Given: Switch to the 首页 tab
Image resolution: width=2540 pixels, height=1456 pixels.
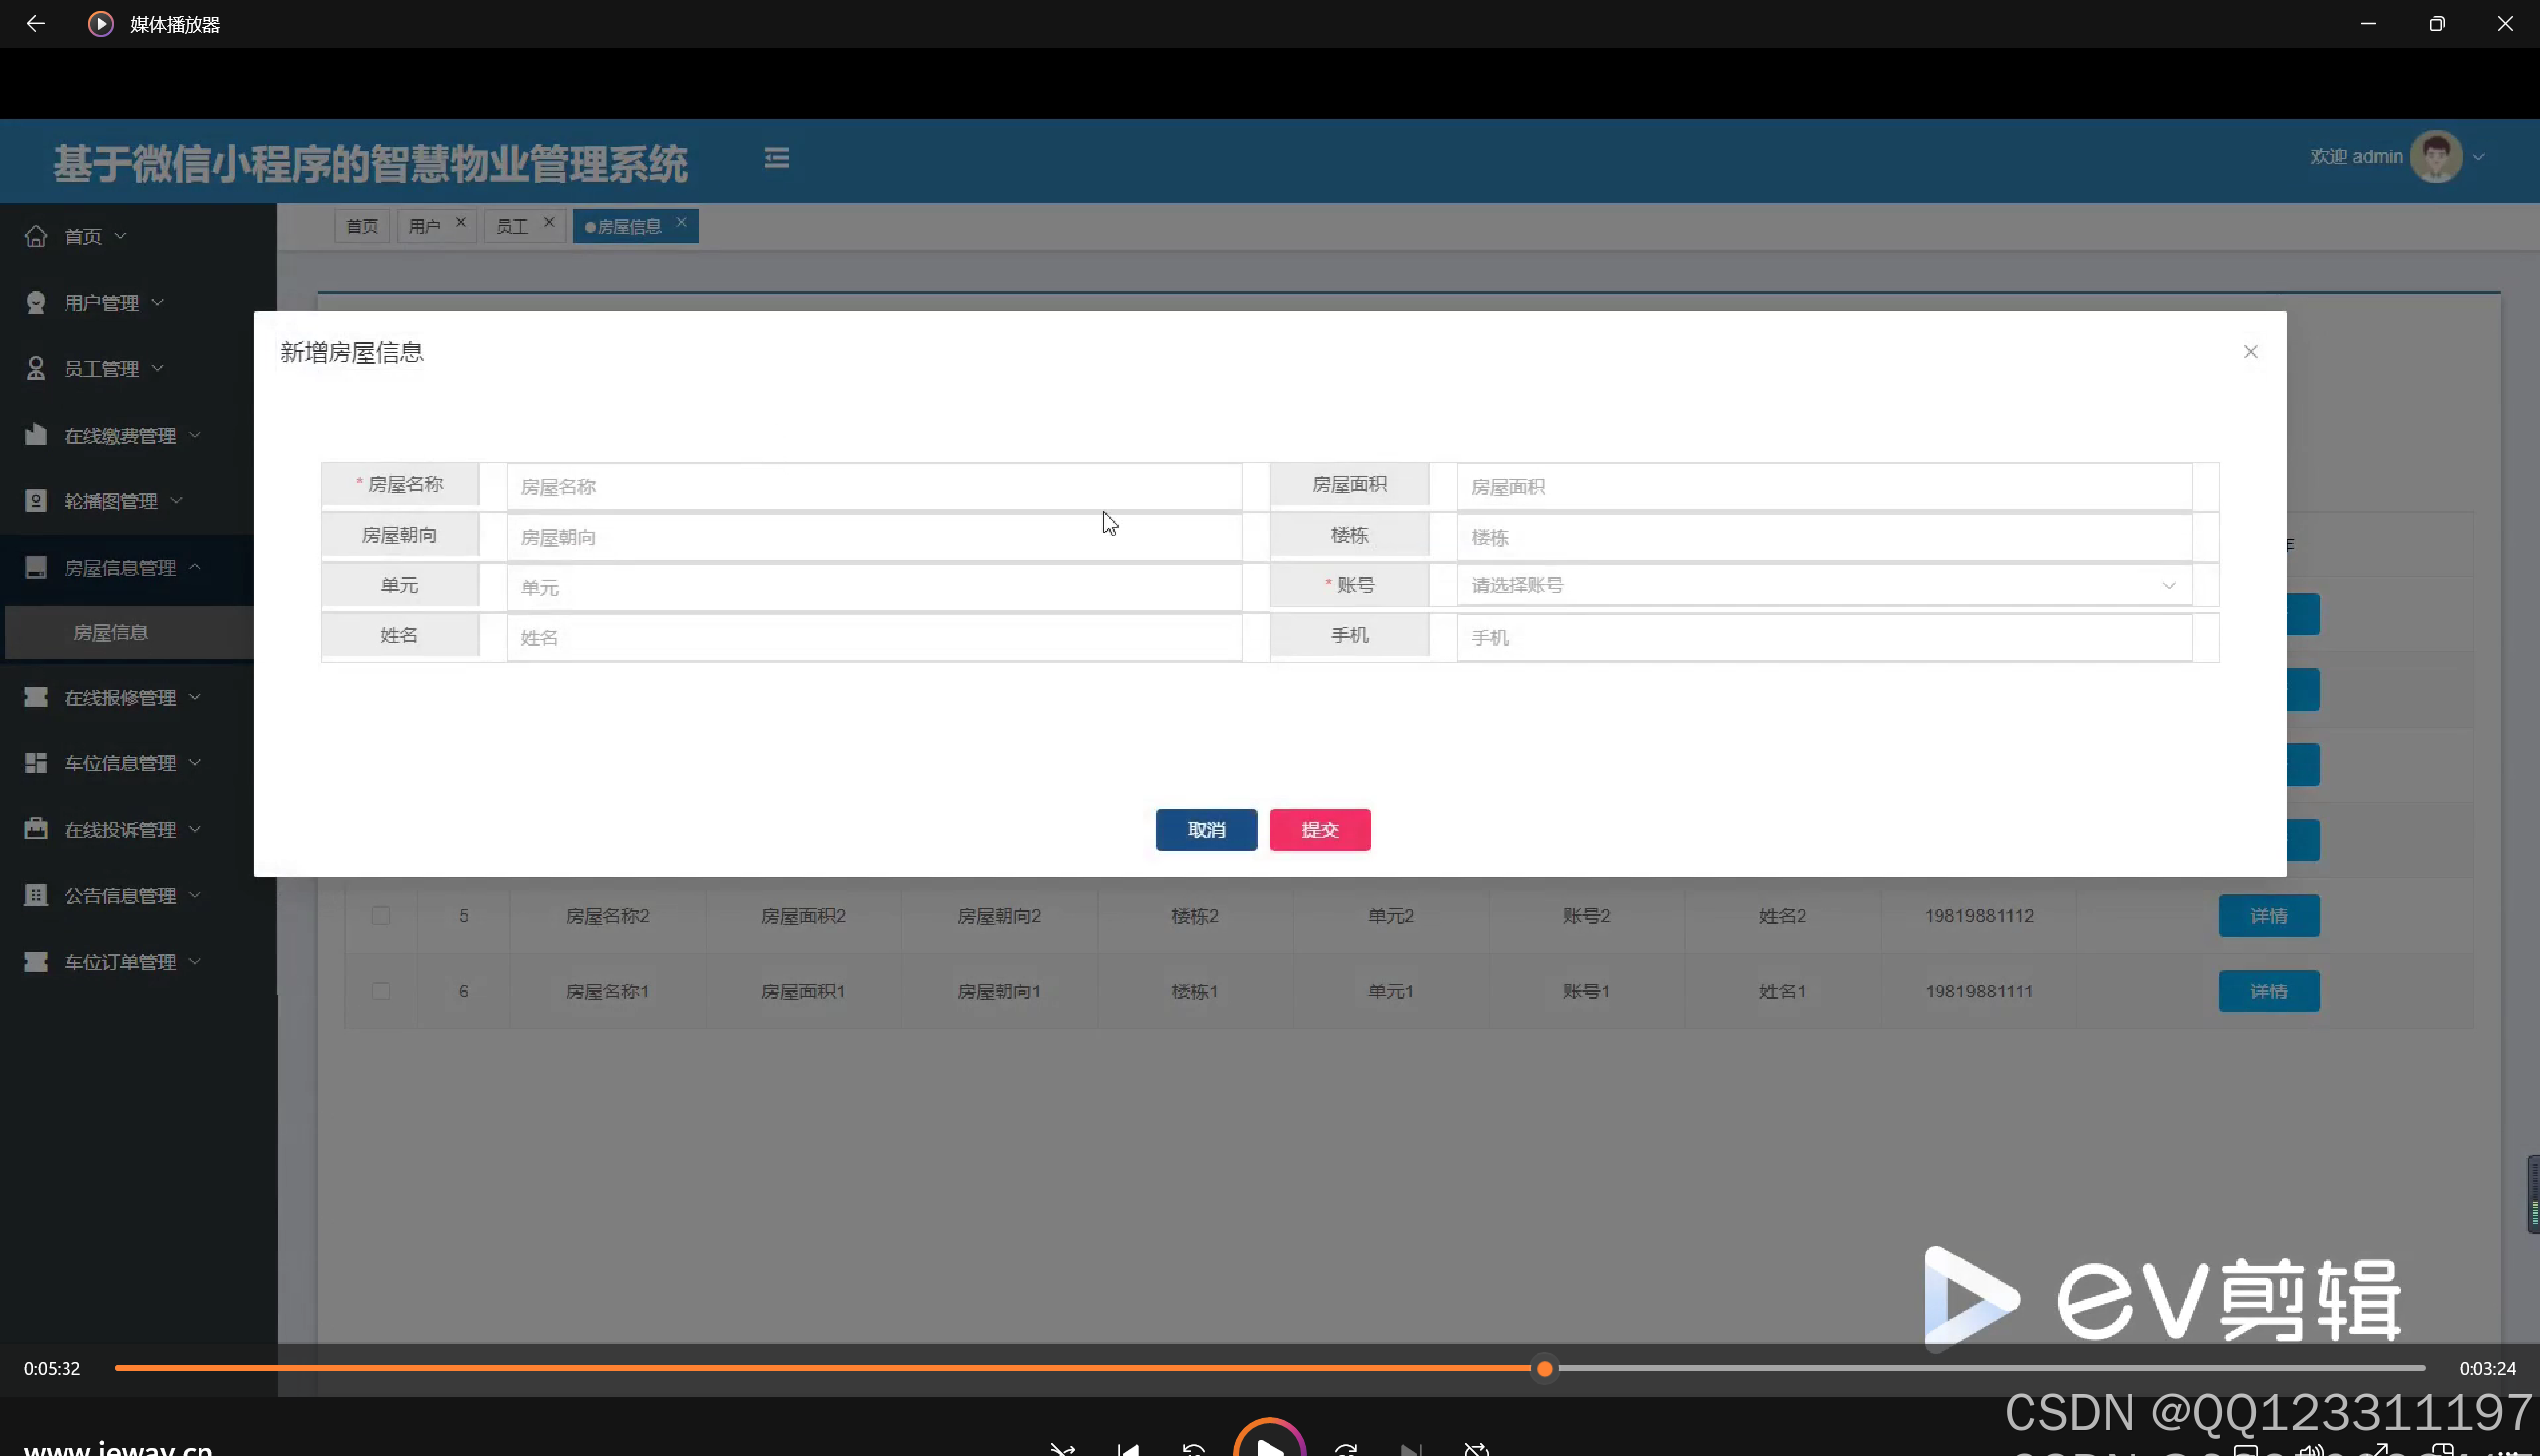Looking at the screenshot, I should click(362, 227).
